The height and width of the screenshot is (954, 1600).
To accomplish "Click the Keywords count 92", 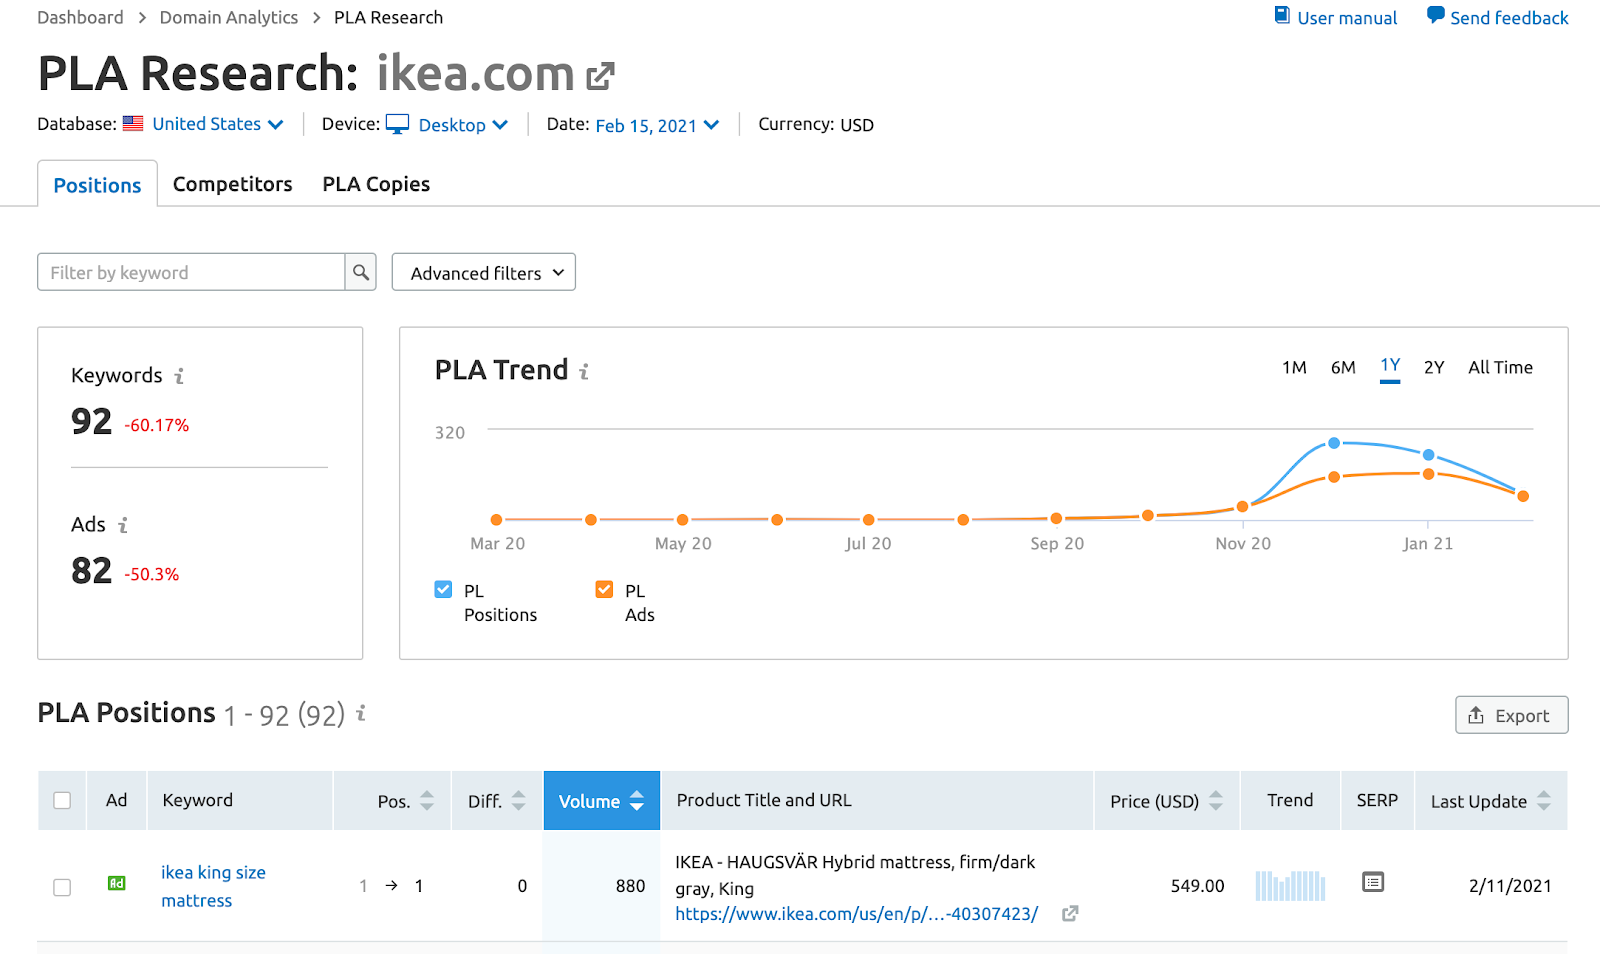I will coord(91,421).
